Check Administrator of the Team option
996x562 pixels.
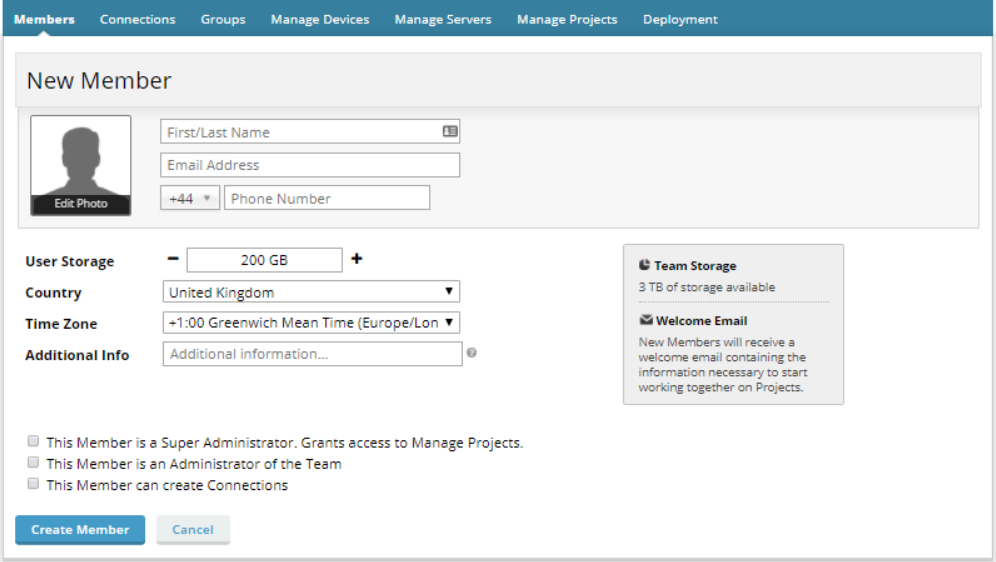[x=33, y=462]
